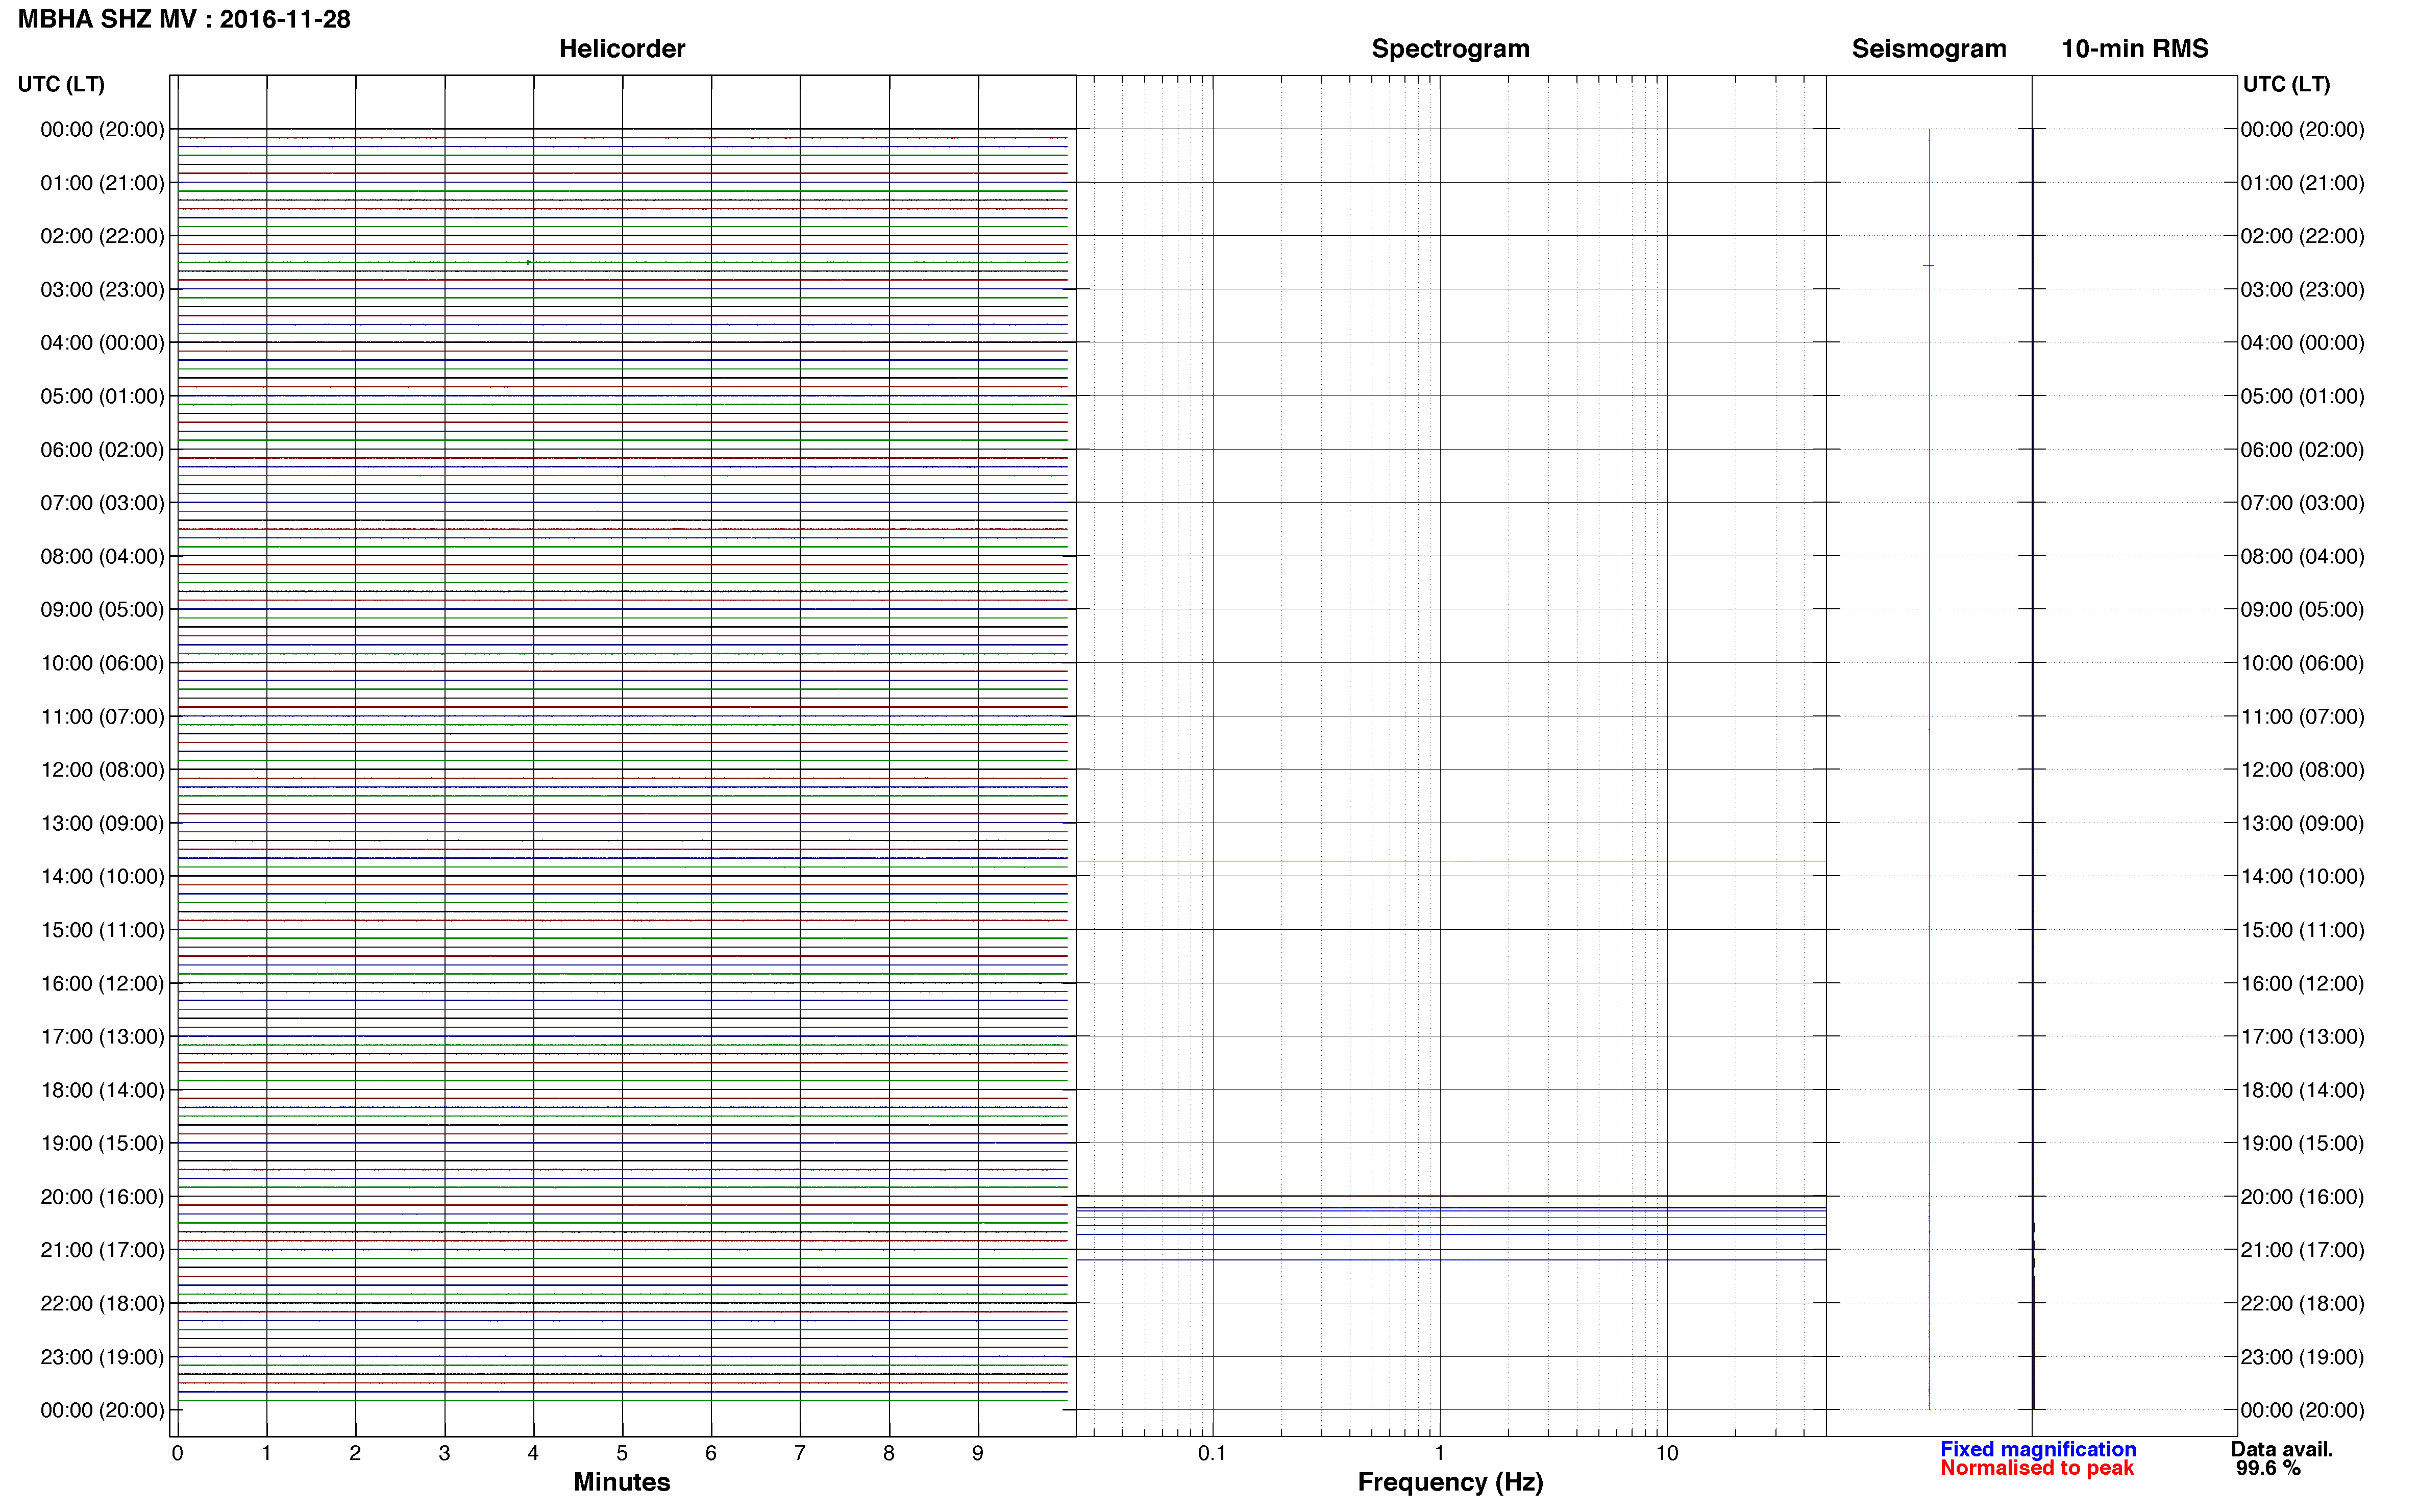Click the '13:00 (09:00)' label beside the helicorder

click(102, 823)
